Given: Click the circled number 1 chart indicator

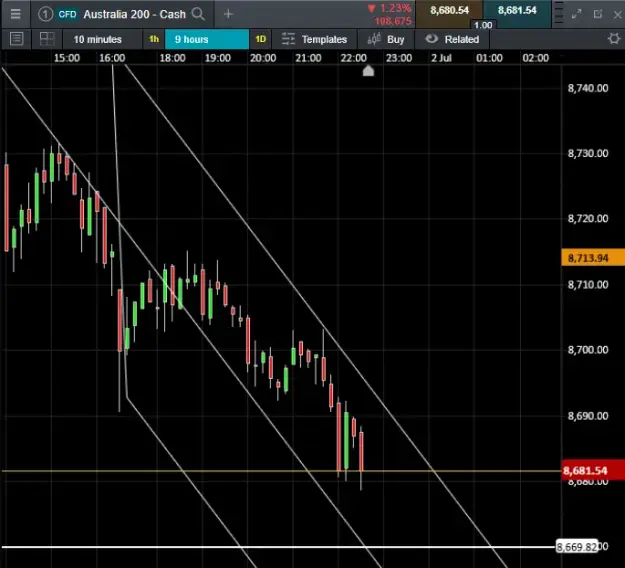Looking at the screenshot, I should (45, 14).
